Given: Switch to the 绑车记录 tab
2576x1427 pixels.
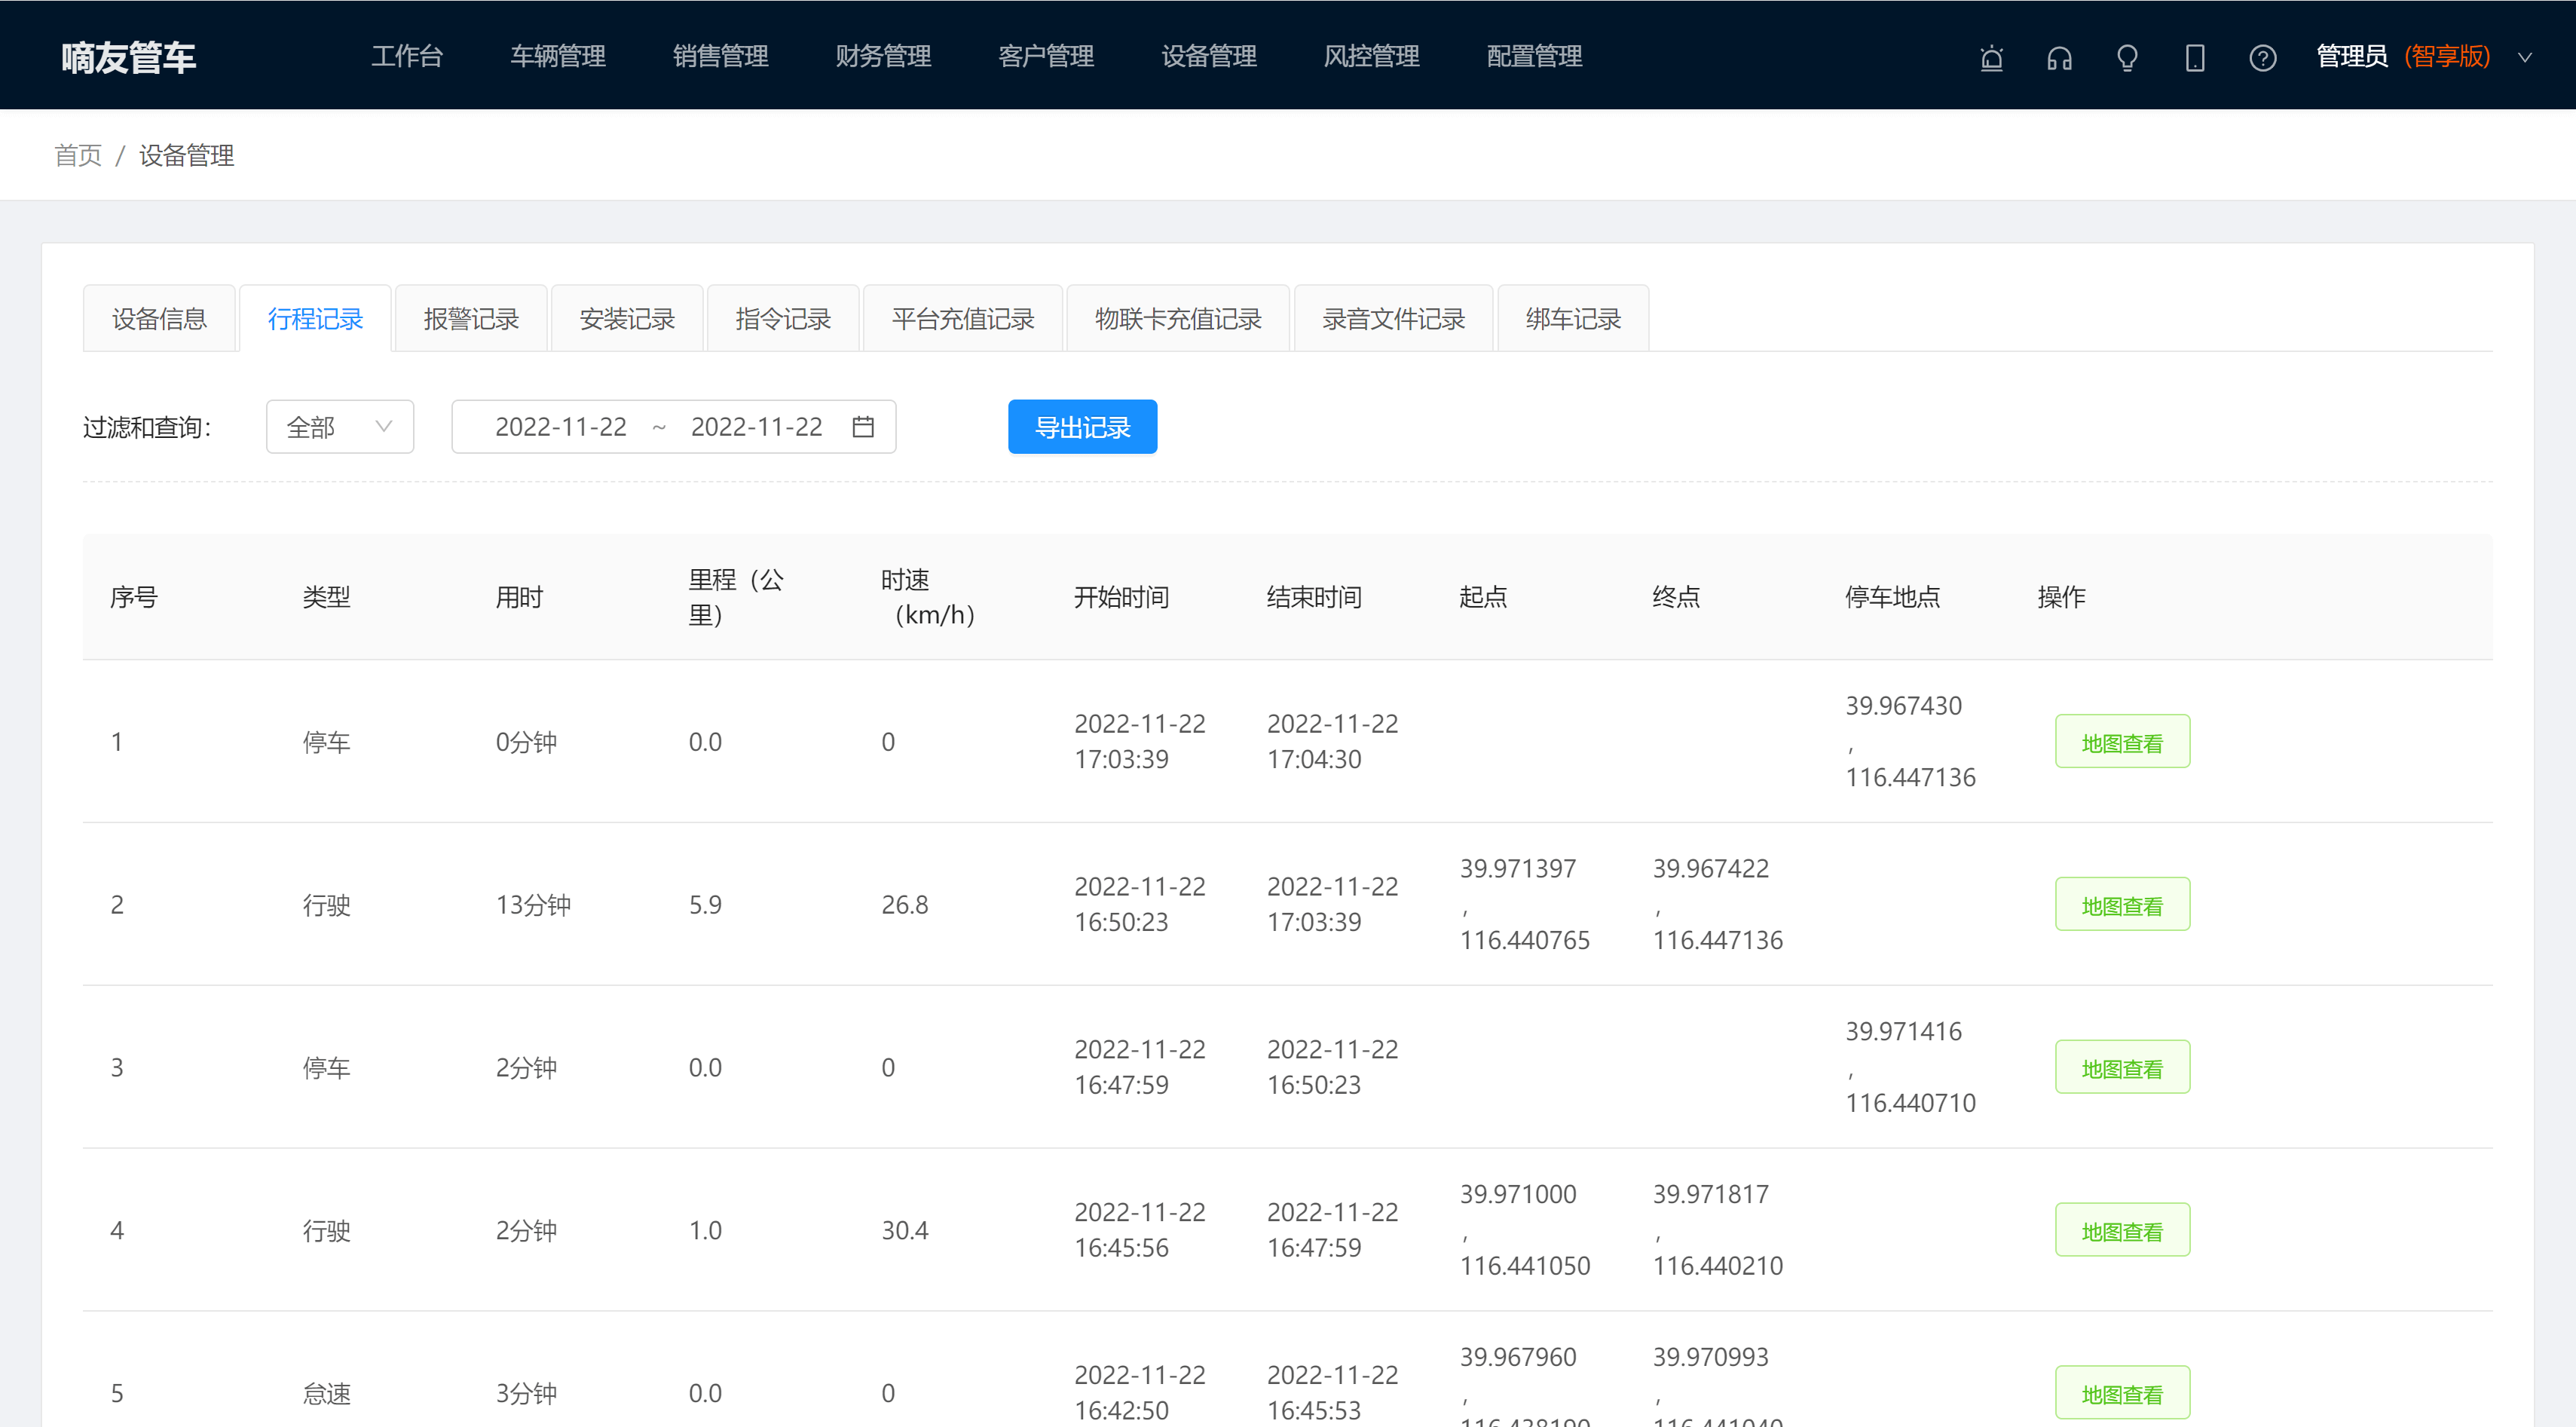Looking at the screenshot, I should click(x=1574, y=319).
